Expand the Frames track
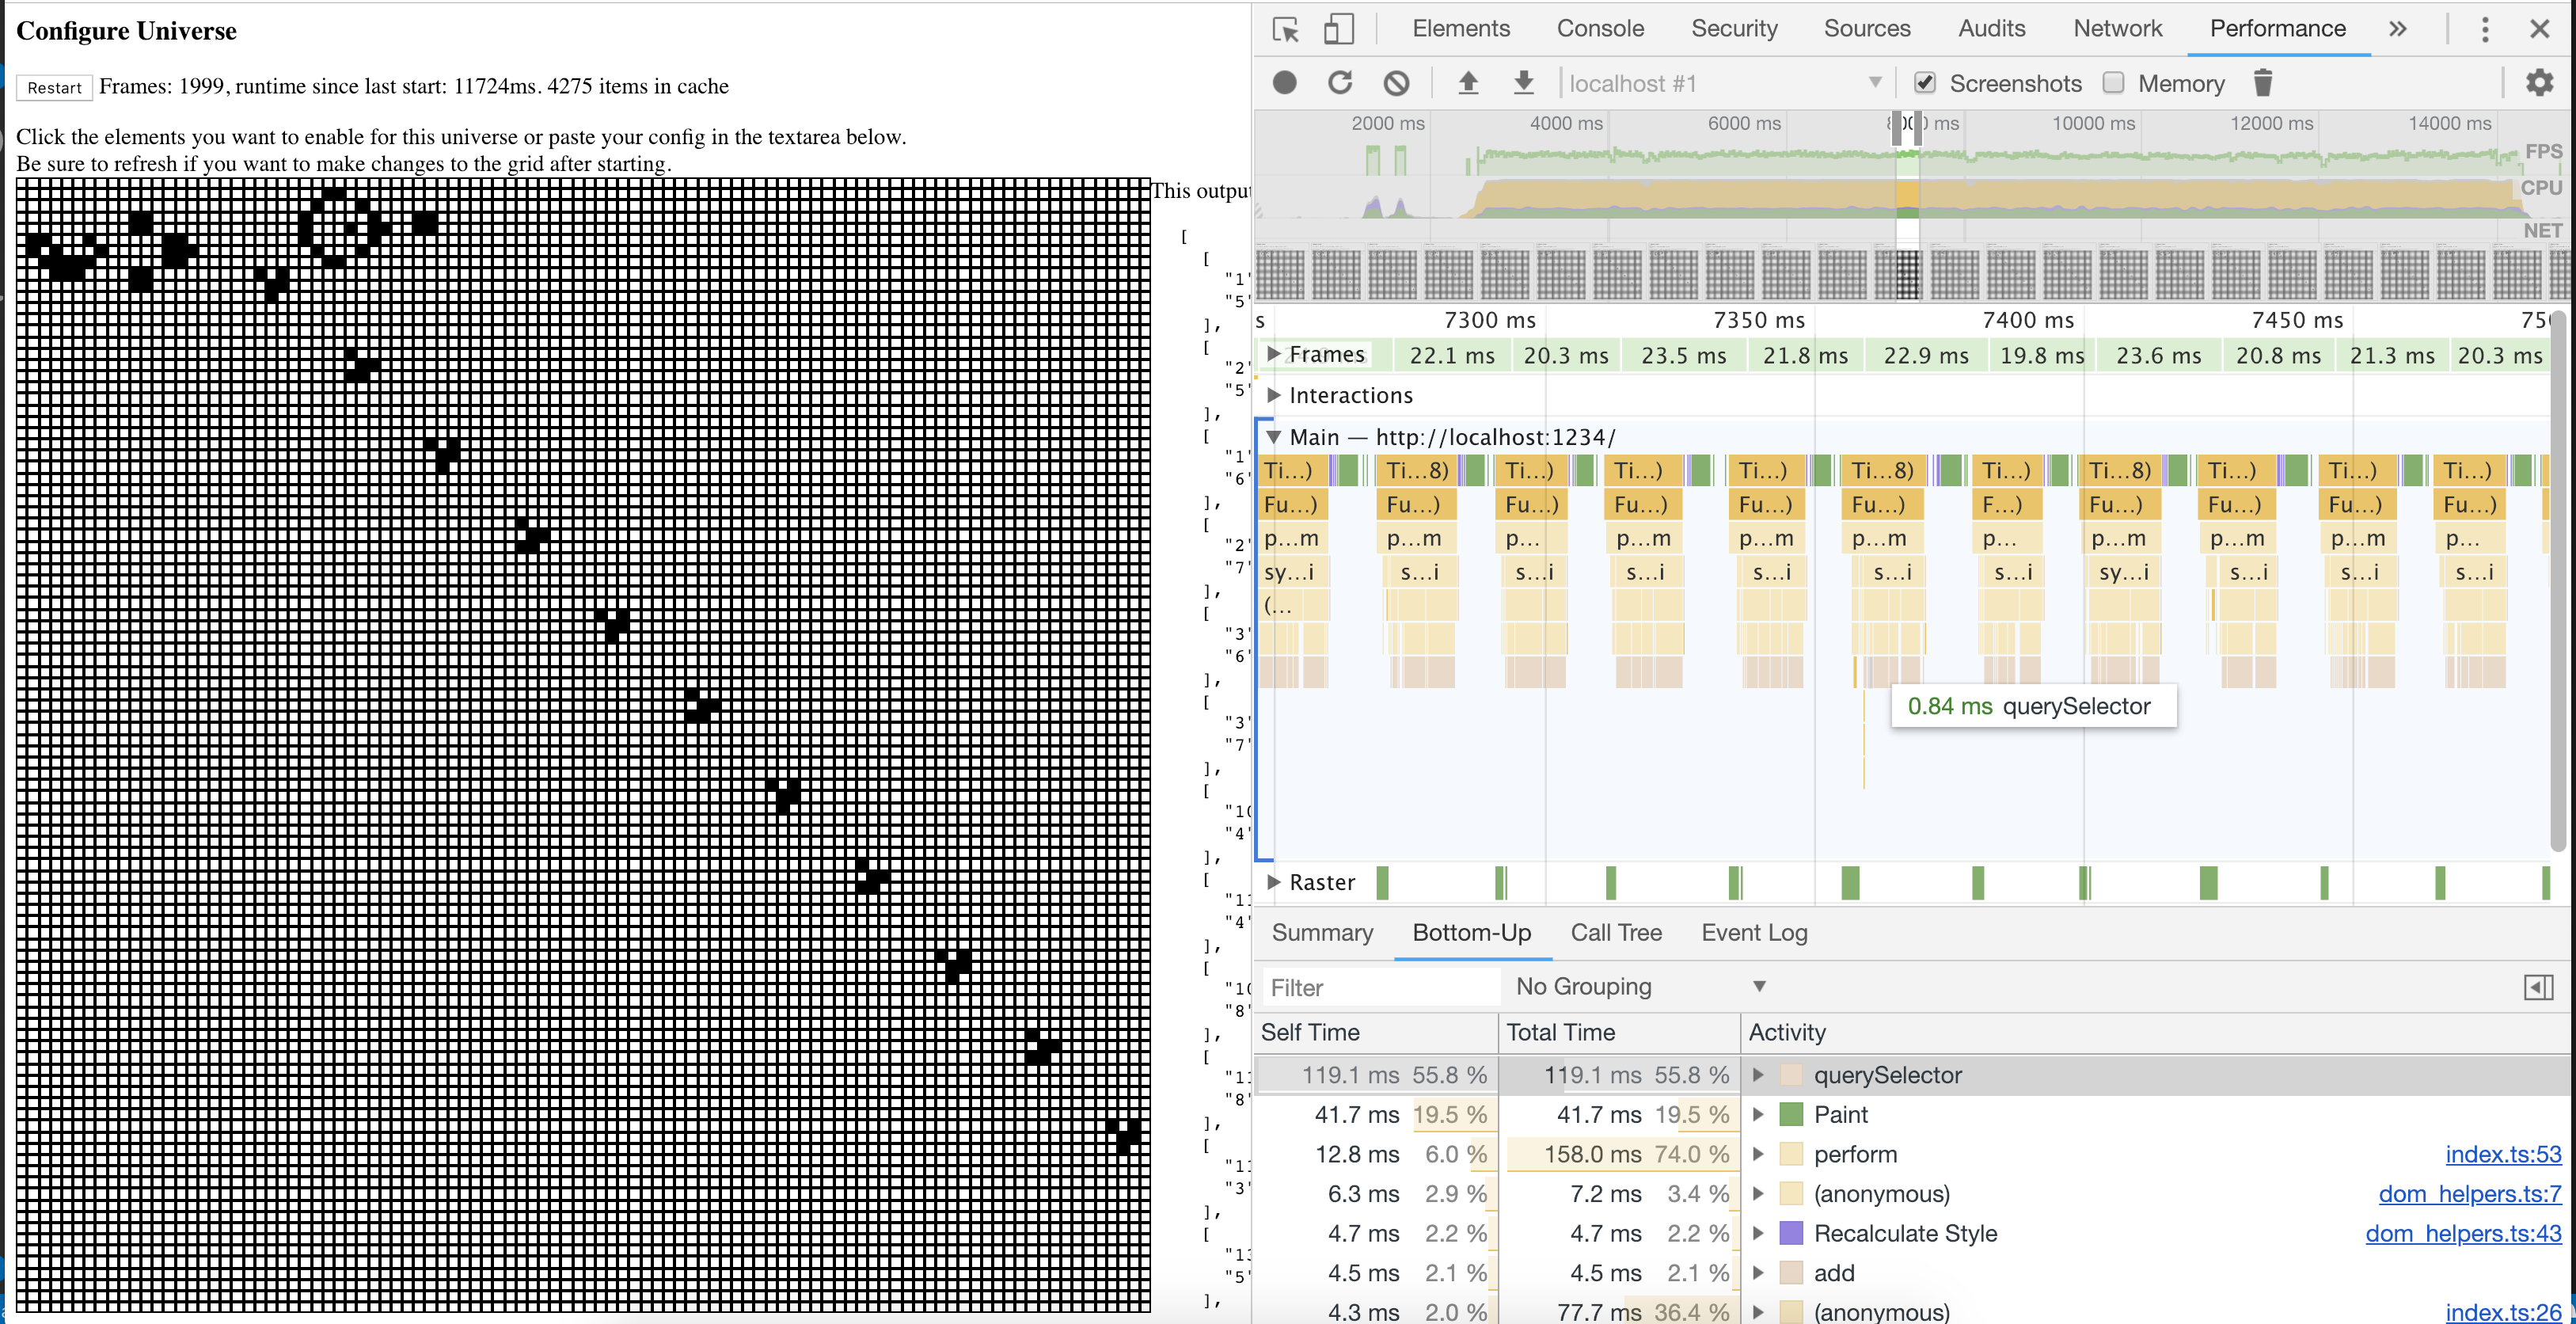 click(1274, 354)
